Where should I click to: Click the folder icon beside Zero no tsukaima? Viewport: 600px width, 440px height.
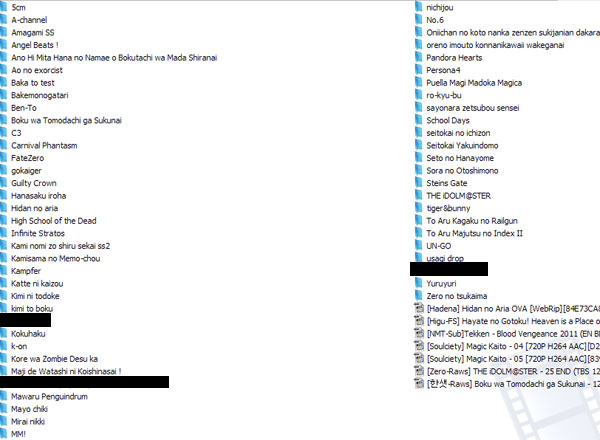pos(419,296)
